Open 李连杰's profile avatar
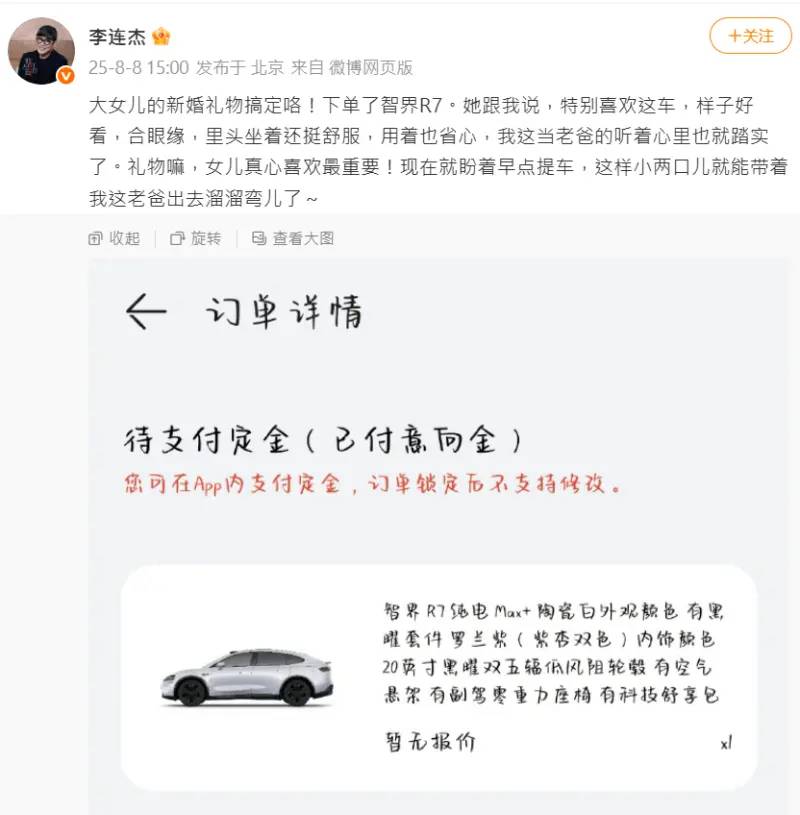The image size is (800, 815). [41, 51]
